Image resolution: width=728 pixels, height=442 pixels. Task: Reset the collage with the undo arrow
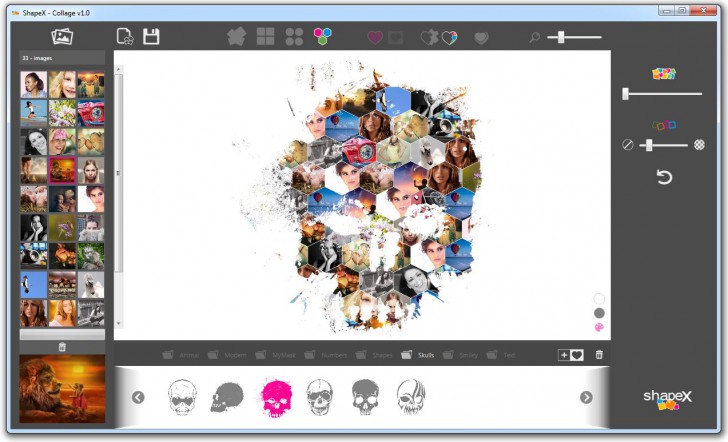tap(664, 177)
